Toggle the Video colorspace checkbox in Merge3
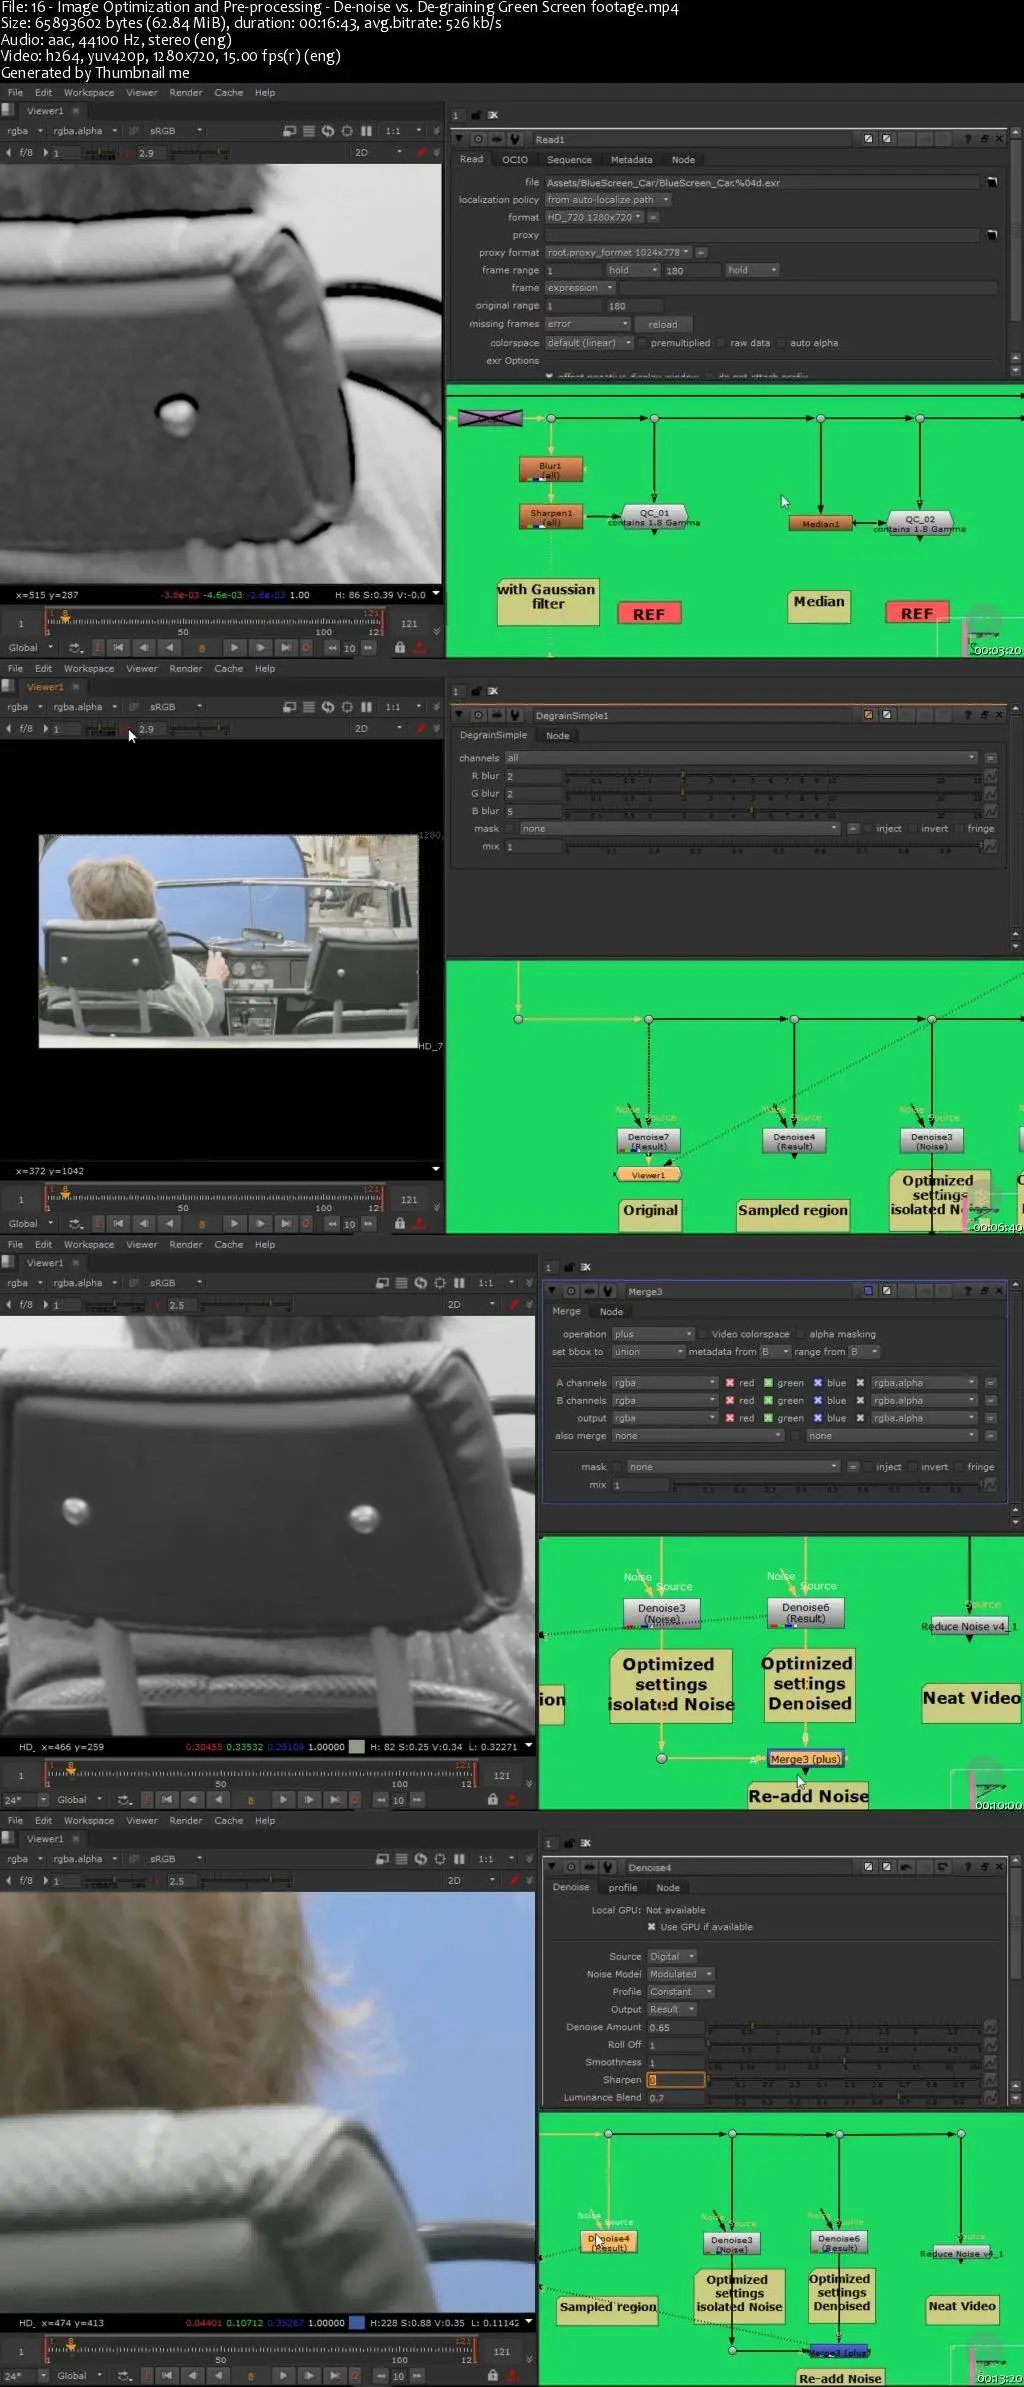Image resolution: width=1024 pixels, height=2387 pixels. point(704,1334)
